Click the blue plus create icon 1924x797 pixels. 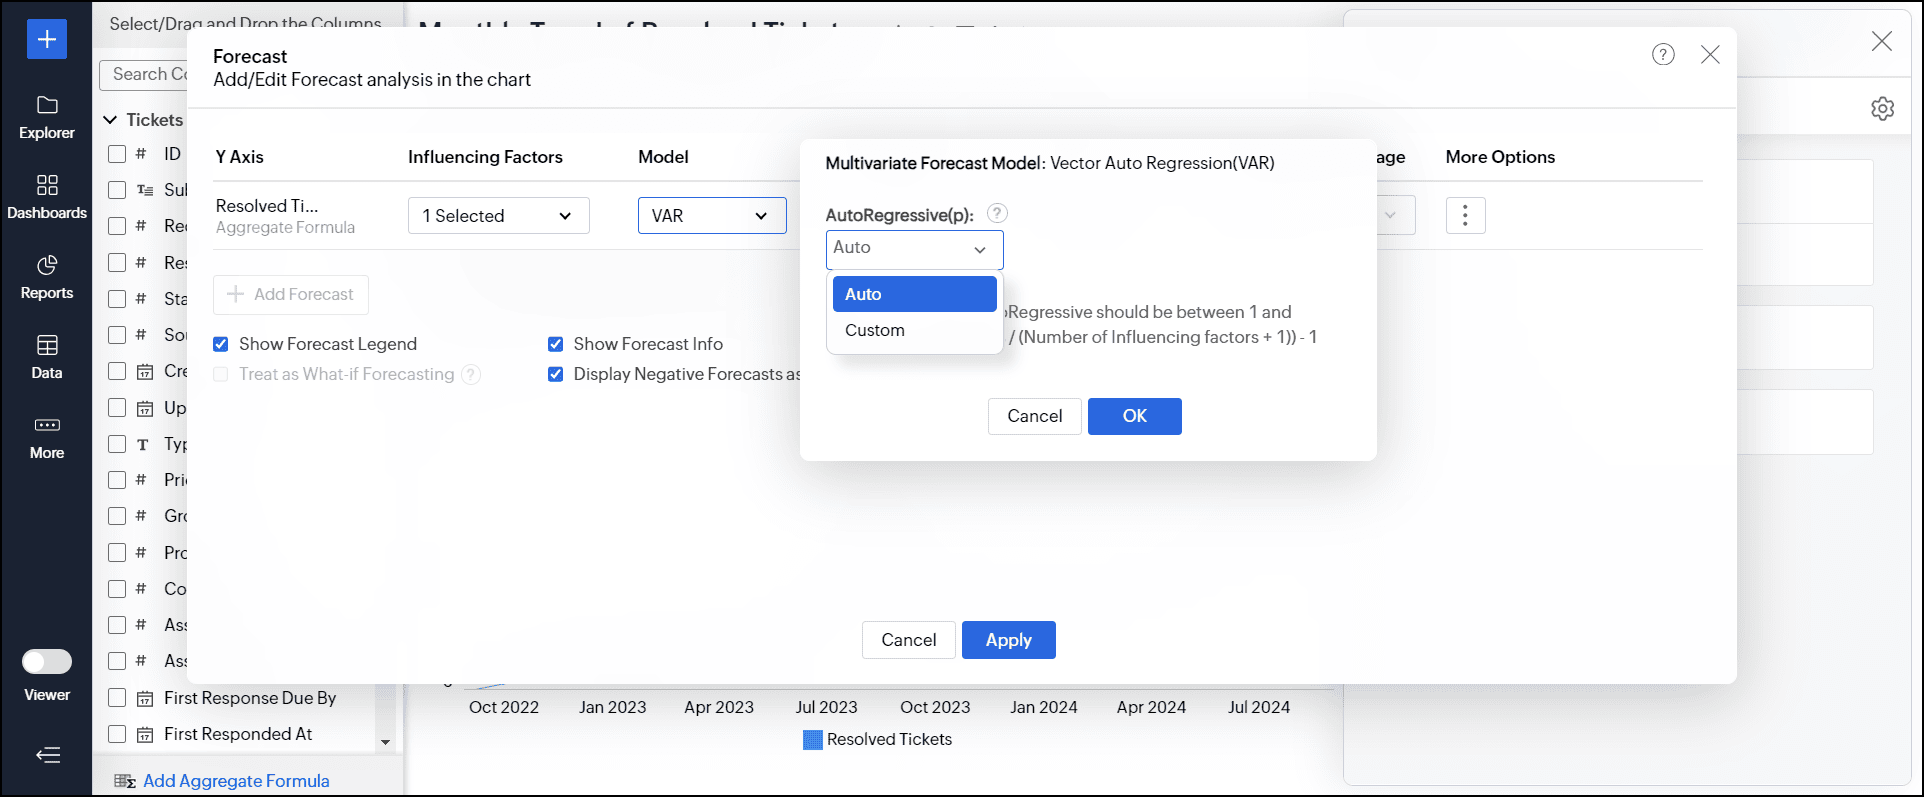pyautogui.click(x=46, y=39)
